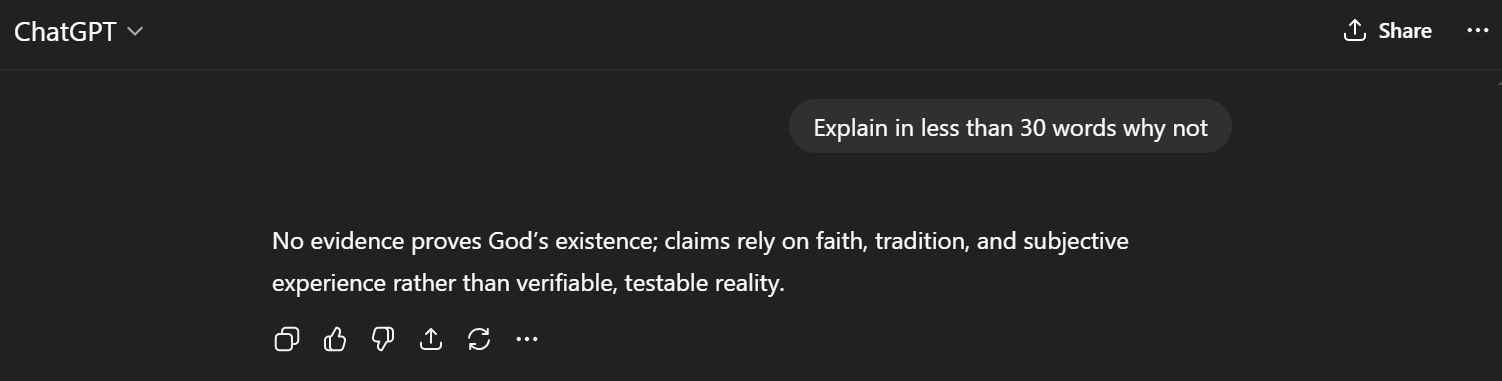Give the response a thumbs down
1502x381 pixels.
(x=383, y=340)
